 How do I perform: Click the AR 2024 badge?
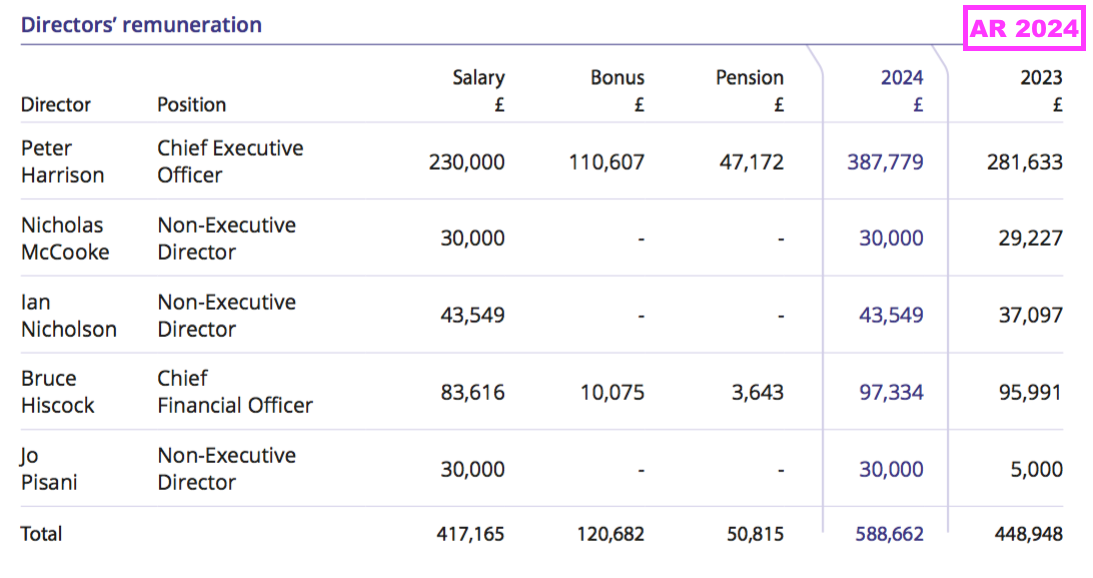[1025, 29]
